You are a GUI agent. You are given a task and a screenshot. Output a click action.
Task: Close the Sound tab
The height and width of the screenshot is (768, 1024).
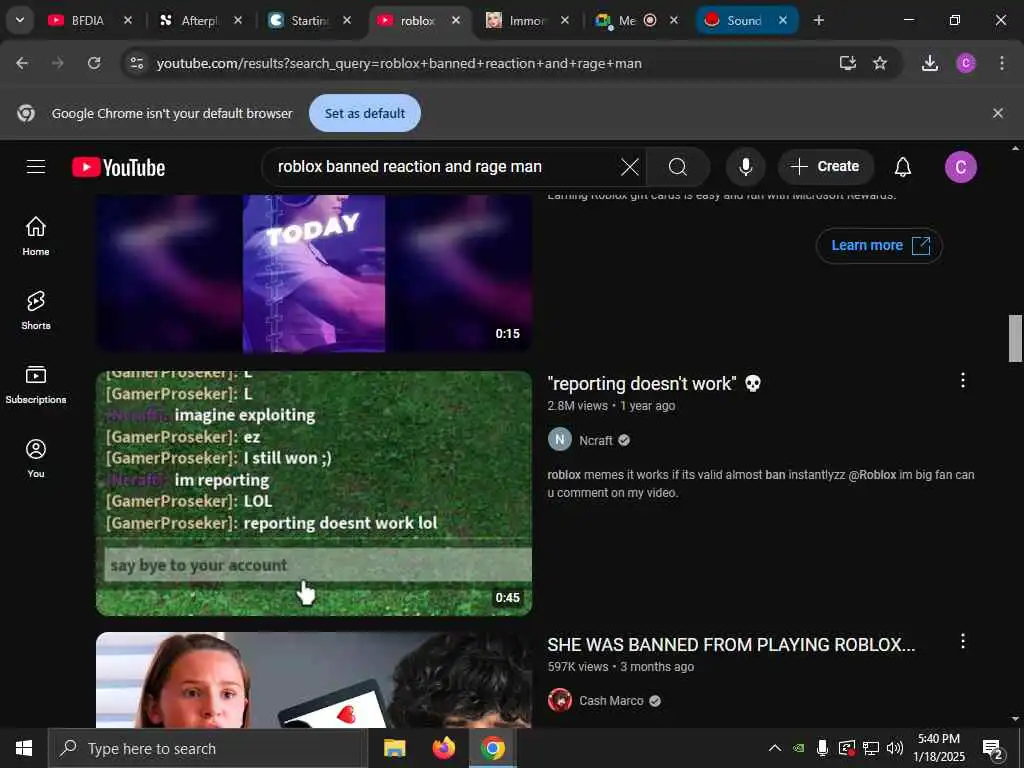click(783, 20)
